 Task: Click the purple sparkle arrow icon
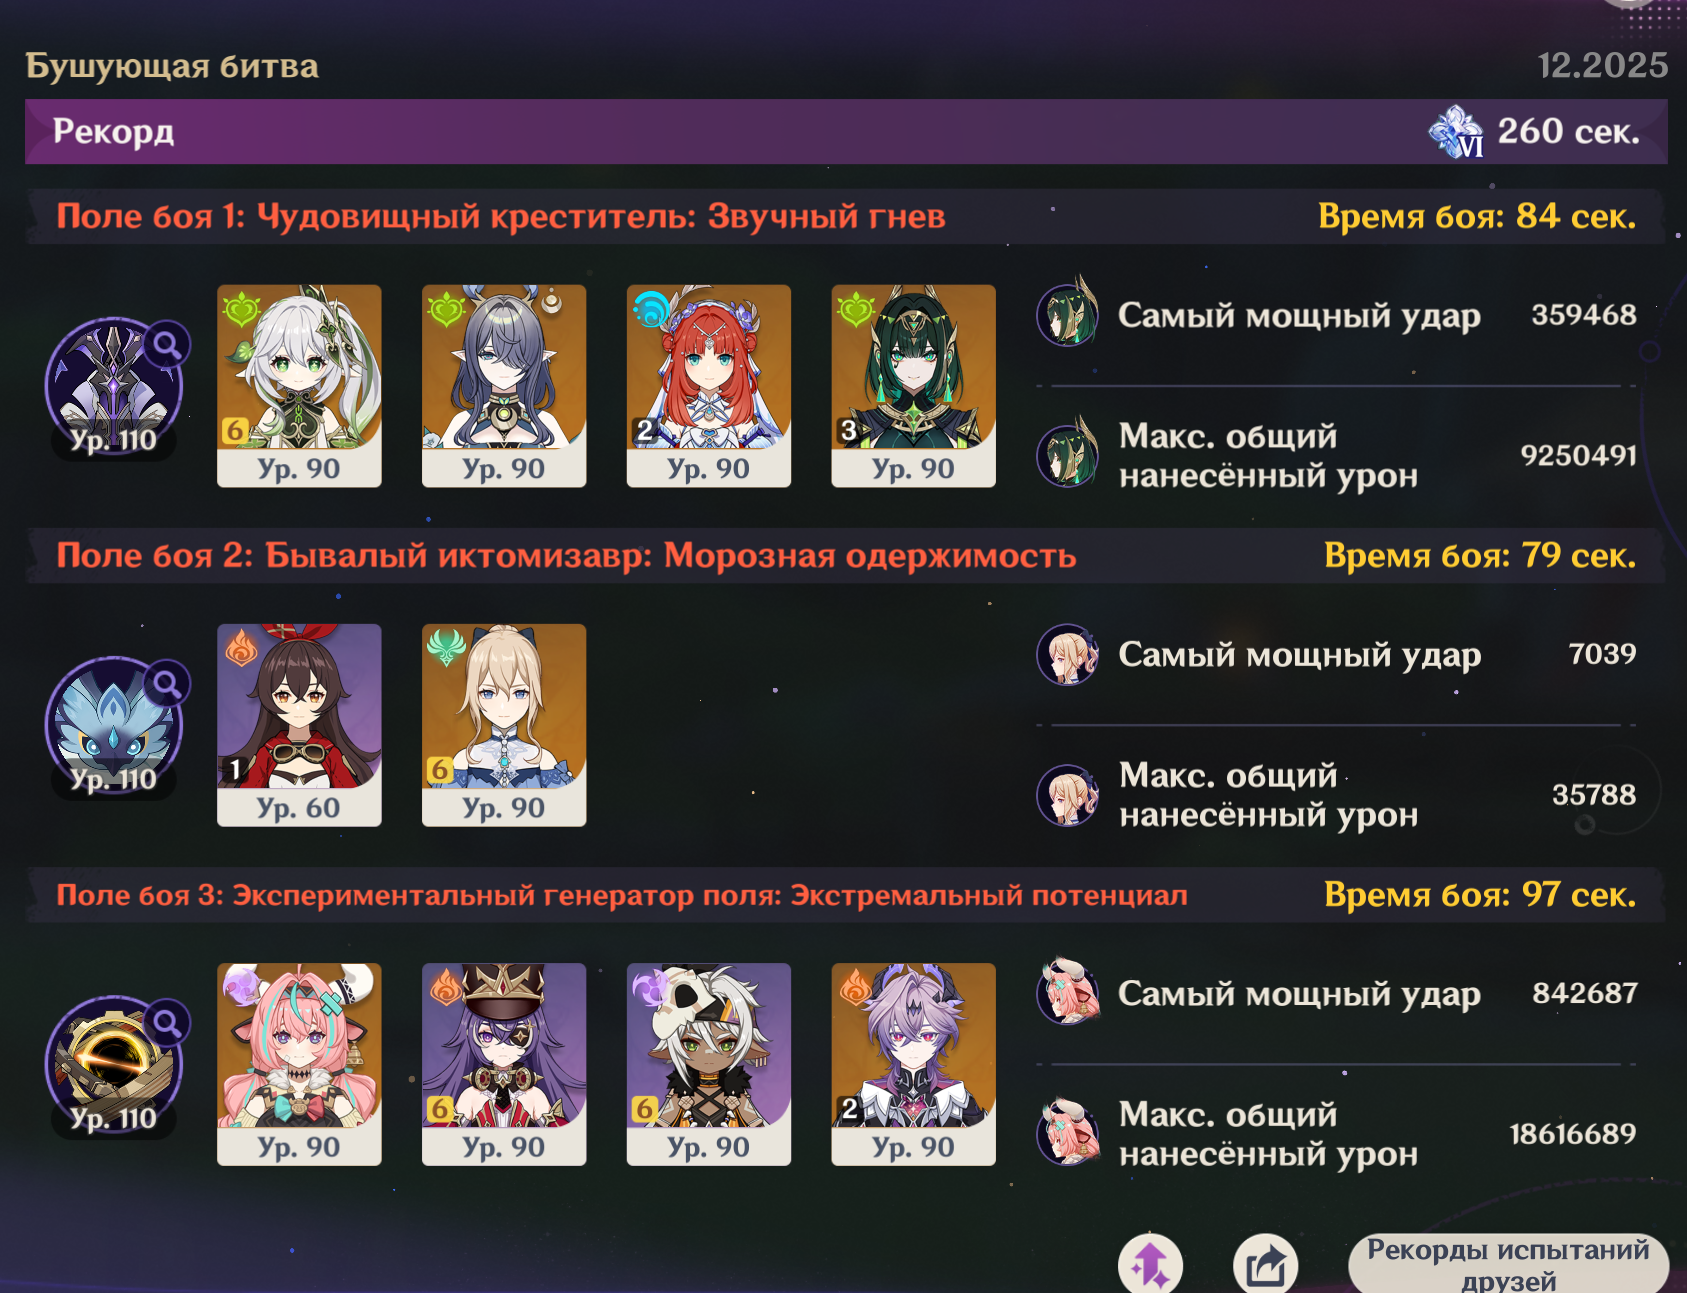(x=1150, y=1265)
